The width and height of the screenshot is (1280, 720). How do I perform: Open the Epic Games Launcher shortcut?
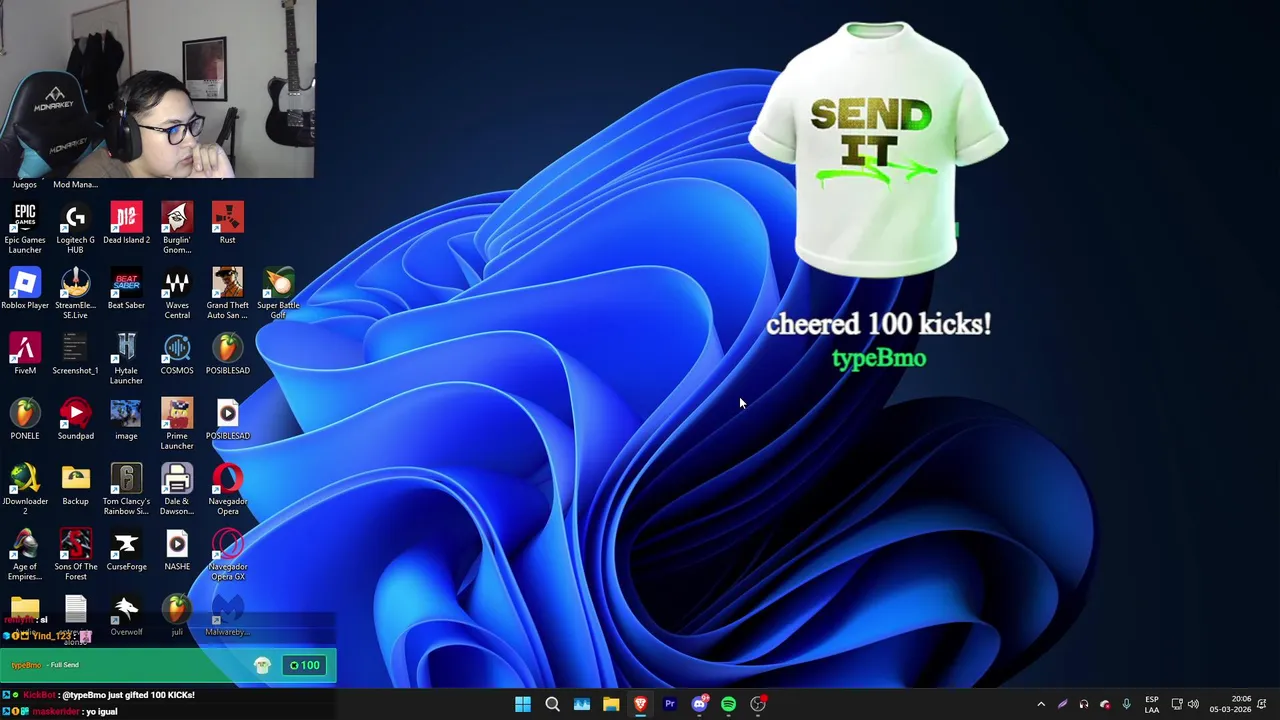(x=25, y=227)
